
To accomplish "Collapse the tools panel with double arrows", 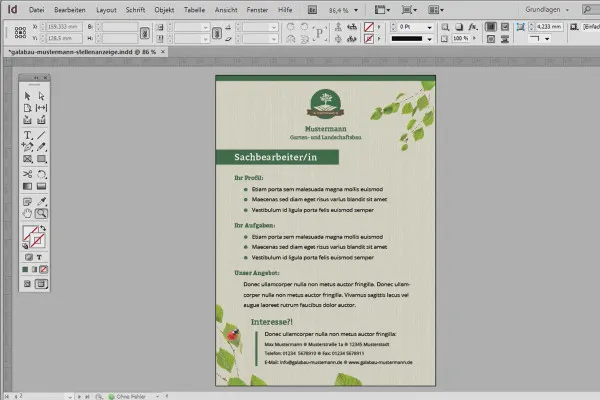I will 36,78.
